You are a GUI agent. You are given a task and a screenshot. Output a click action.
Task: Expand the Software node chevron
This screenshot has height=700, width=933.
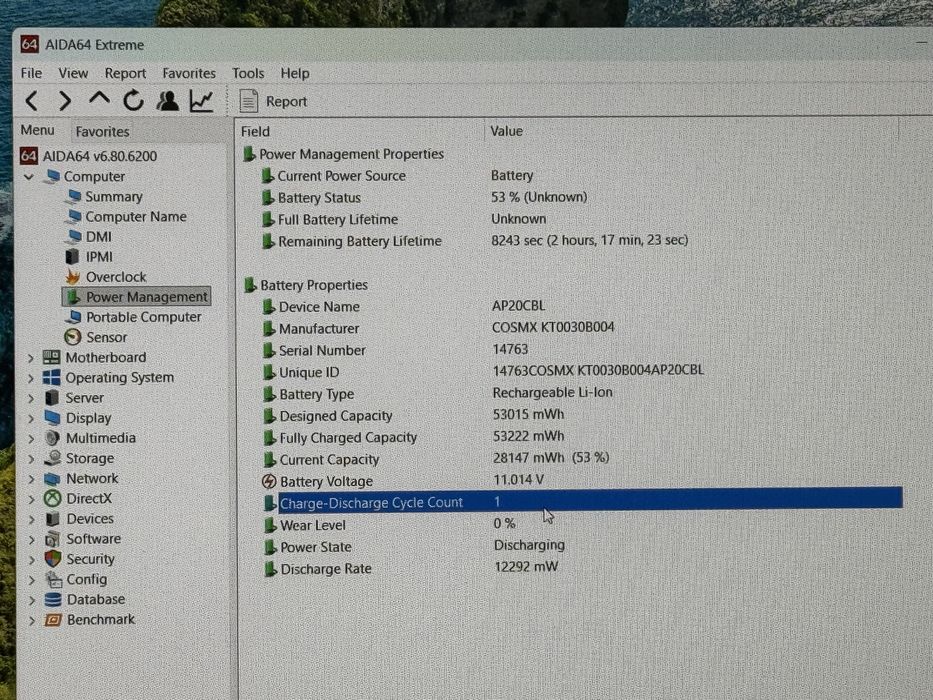(31, 540)
